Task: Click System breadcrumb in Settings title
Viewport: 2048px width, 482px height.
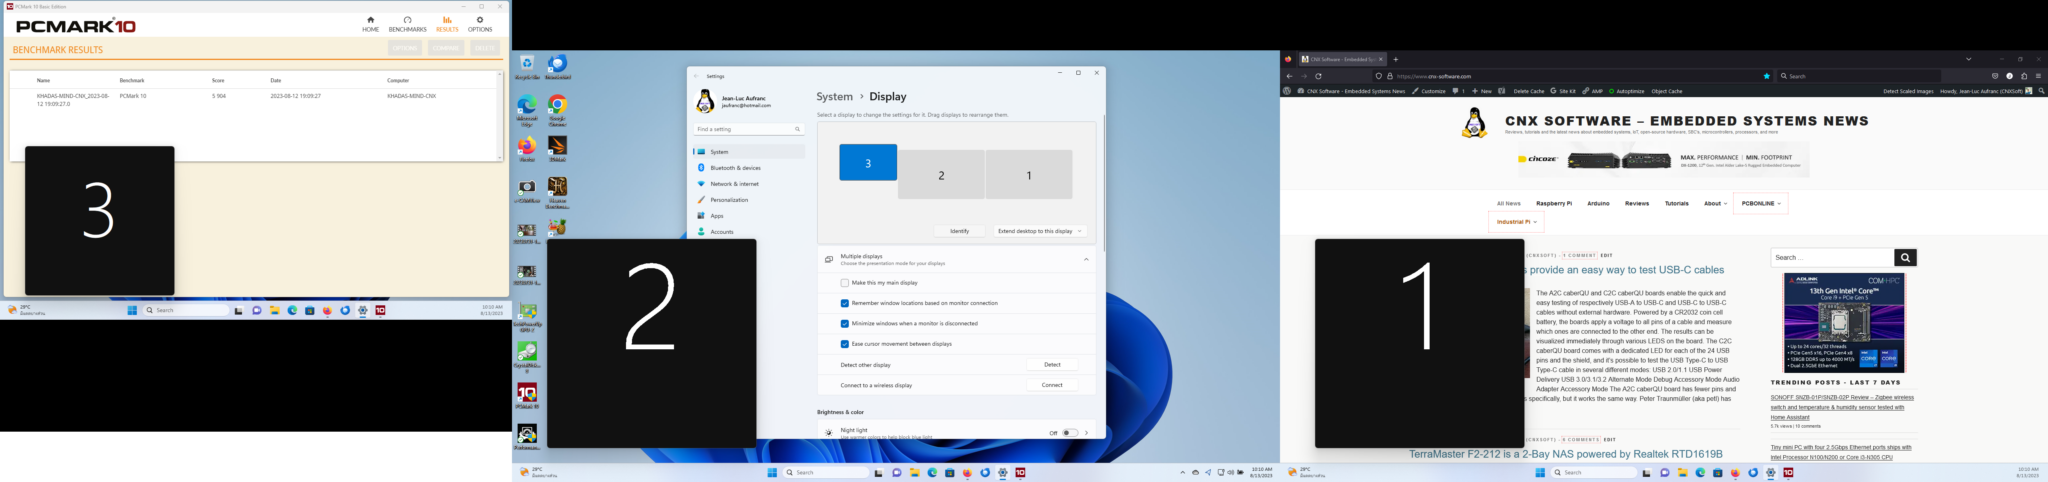Action: pyautogui.click(x=834, y=97)
